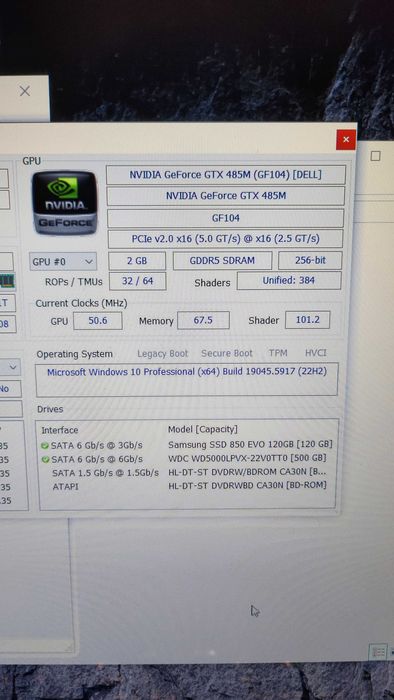Open the GPU #0 selector dropdown
The image size is (394, 700).
point(63,262)
